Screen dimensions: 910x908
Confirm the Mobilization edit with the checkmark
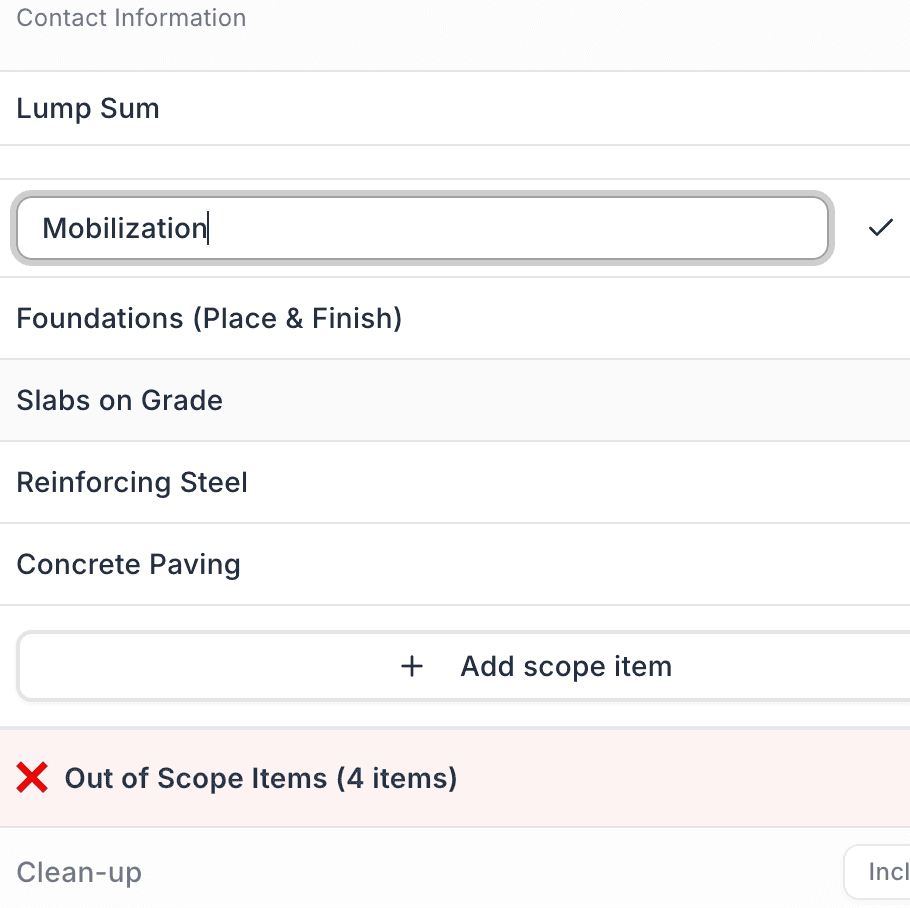880,228
